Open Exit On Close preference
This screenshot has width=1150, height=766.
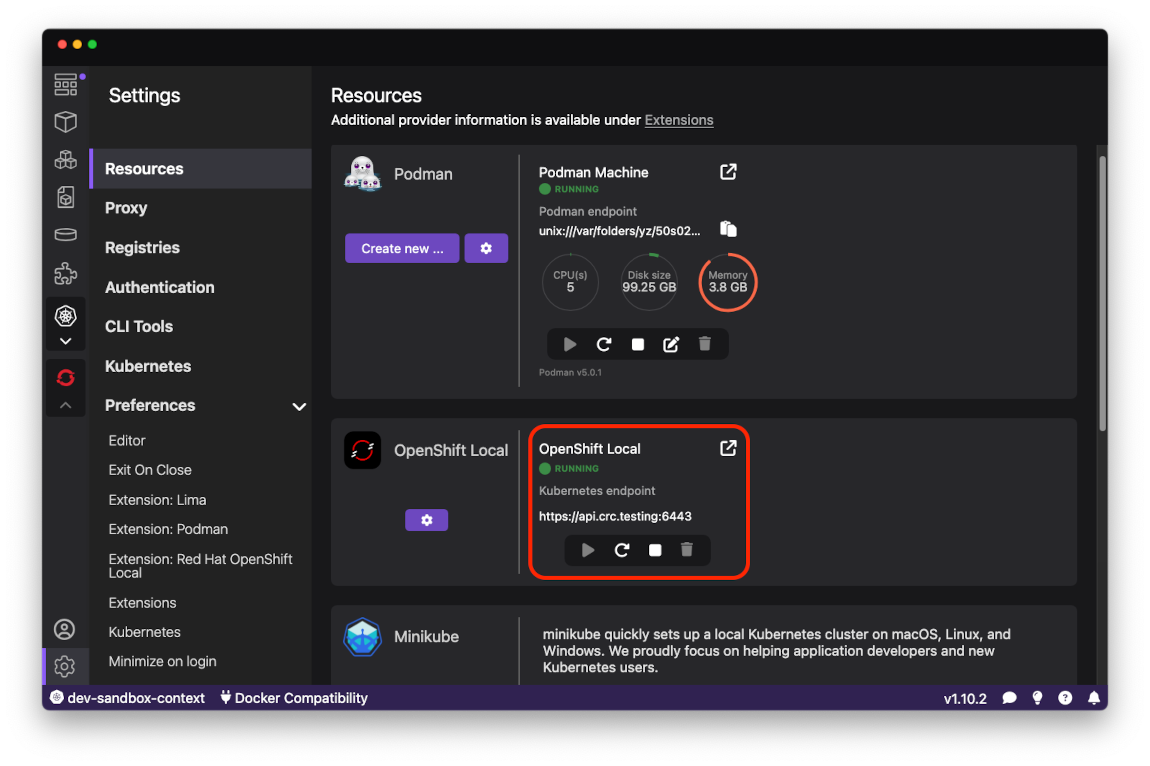(x=150, y=470)
